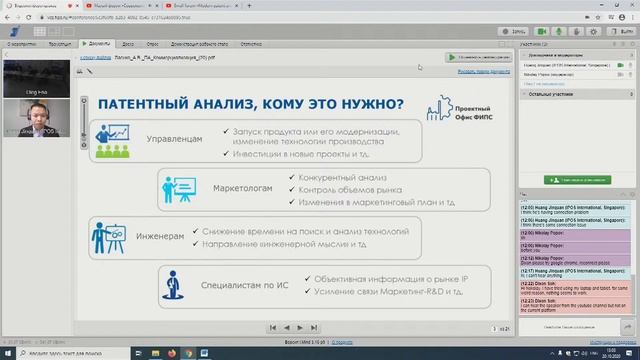Open the Доска tab
This screenshot has height=360, width=640.
click(x=128, y=44)
